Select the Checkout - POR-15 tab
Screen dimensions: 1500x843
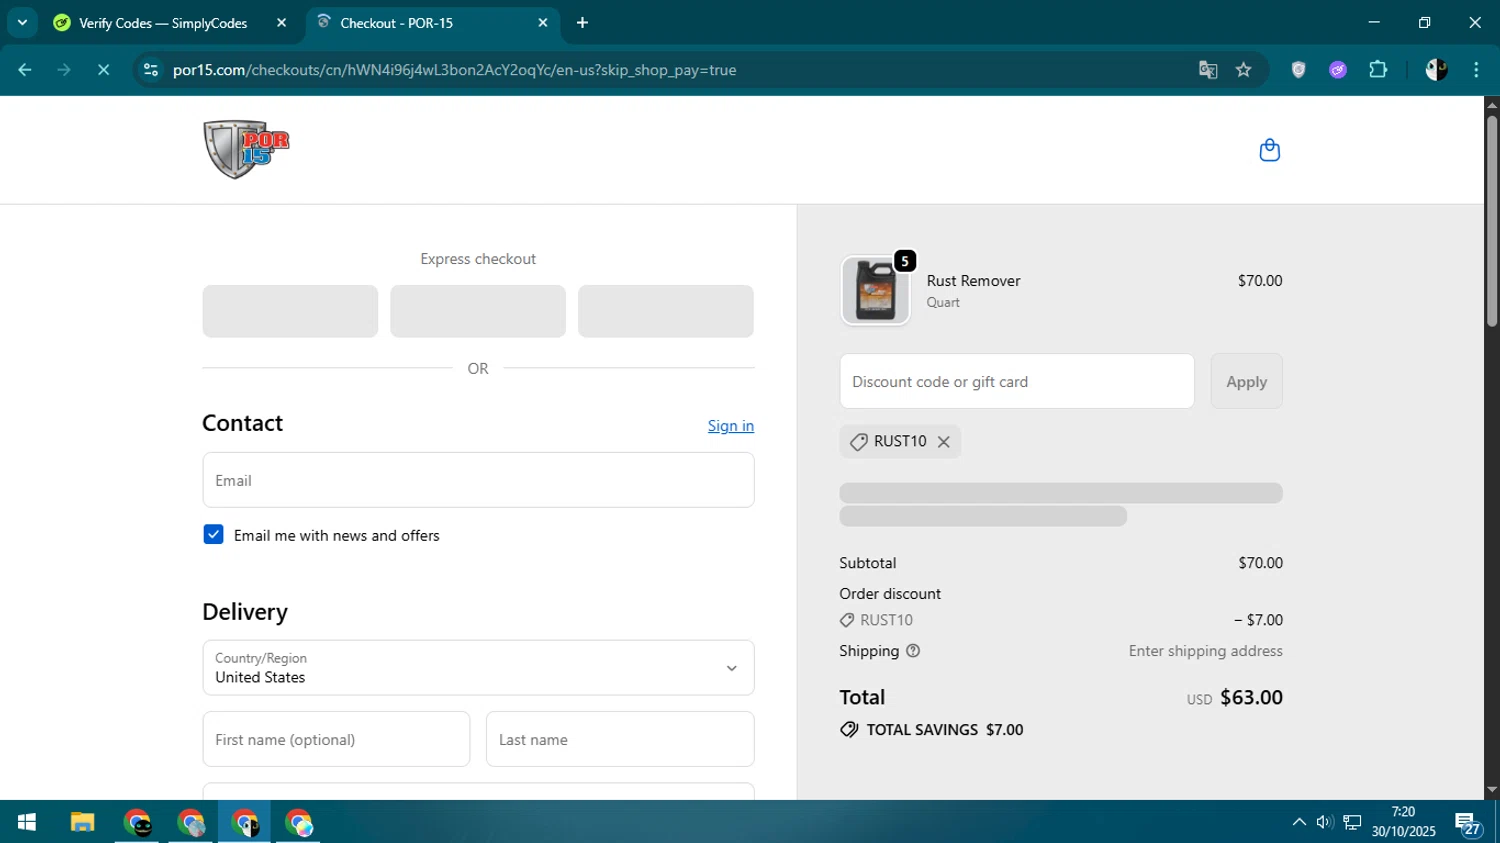pyautogui.click(x=433, y=23)
